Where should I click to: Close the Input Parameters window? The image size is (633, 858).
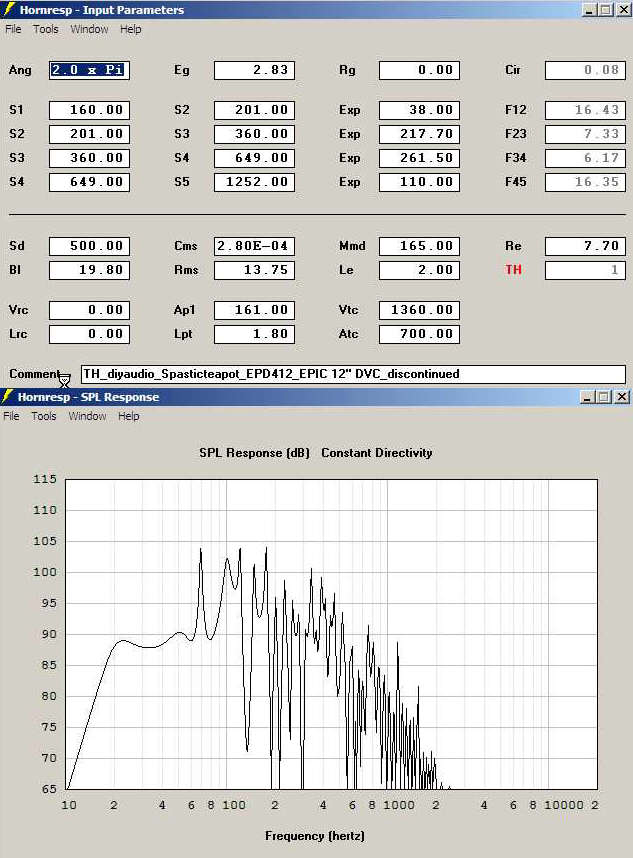pyautogui.click(x=624, y=9)
